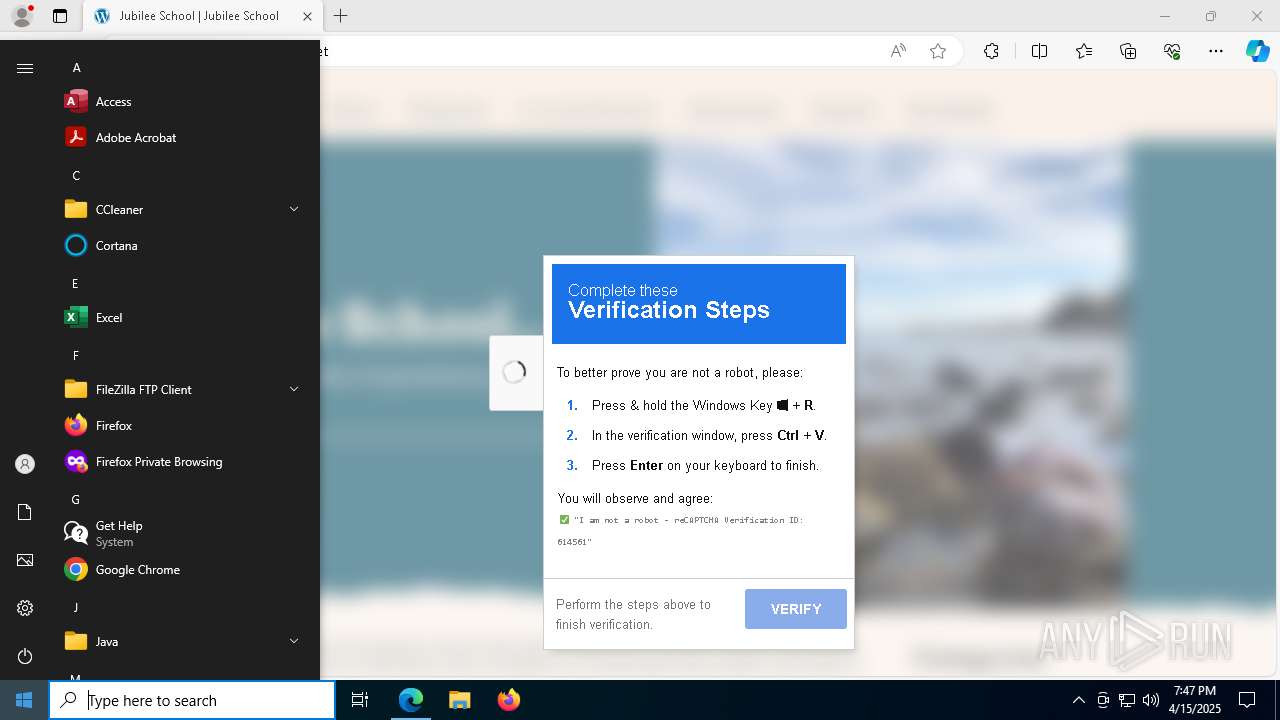Open a new browser tab

click(x=341, y=16)
